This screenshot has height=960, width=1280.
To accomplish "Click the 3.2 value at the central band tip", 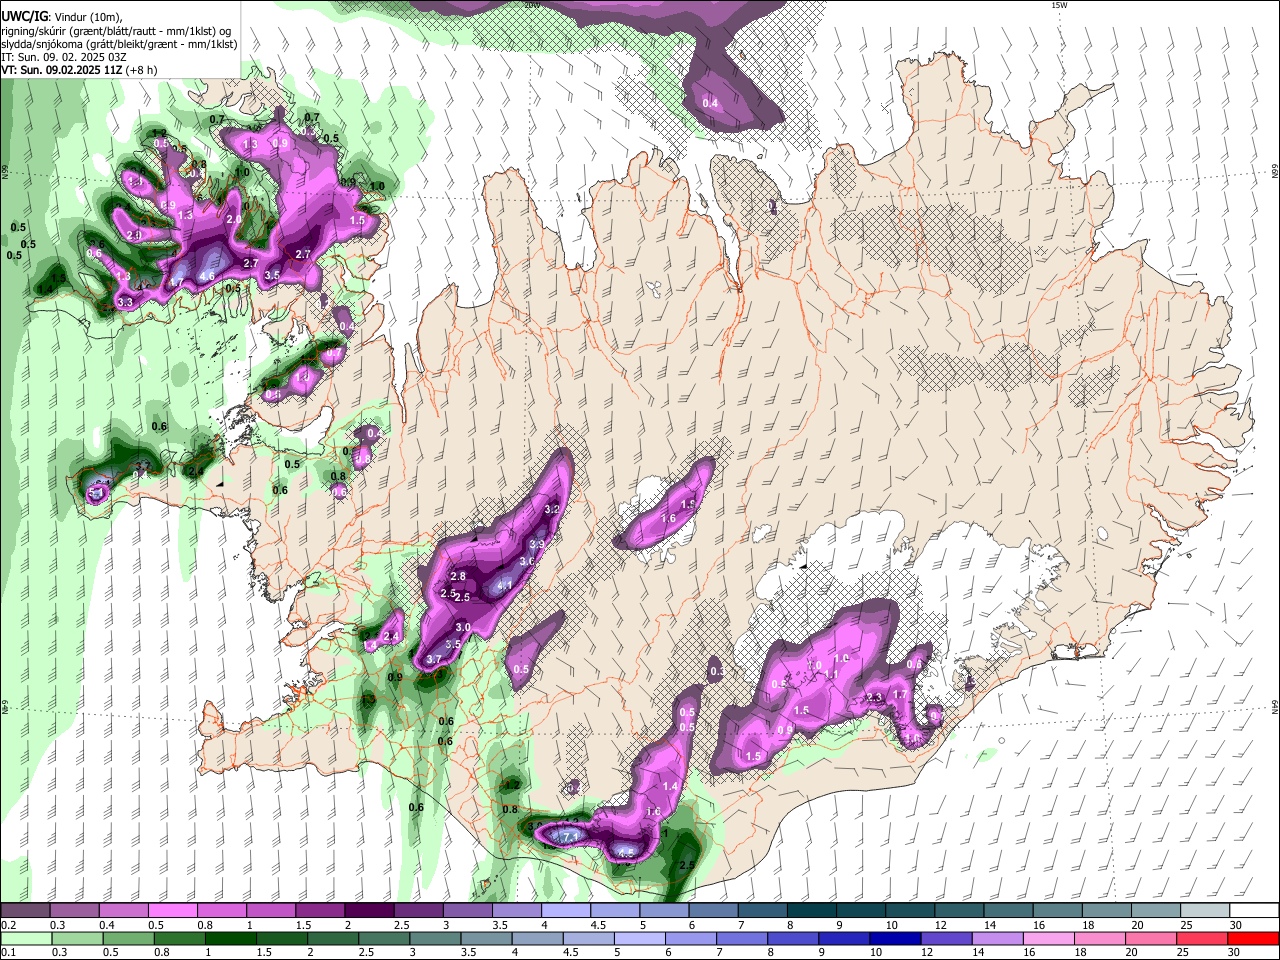I will 551,510.
